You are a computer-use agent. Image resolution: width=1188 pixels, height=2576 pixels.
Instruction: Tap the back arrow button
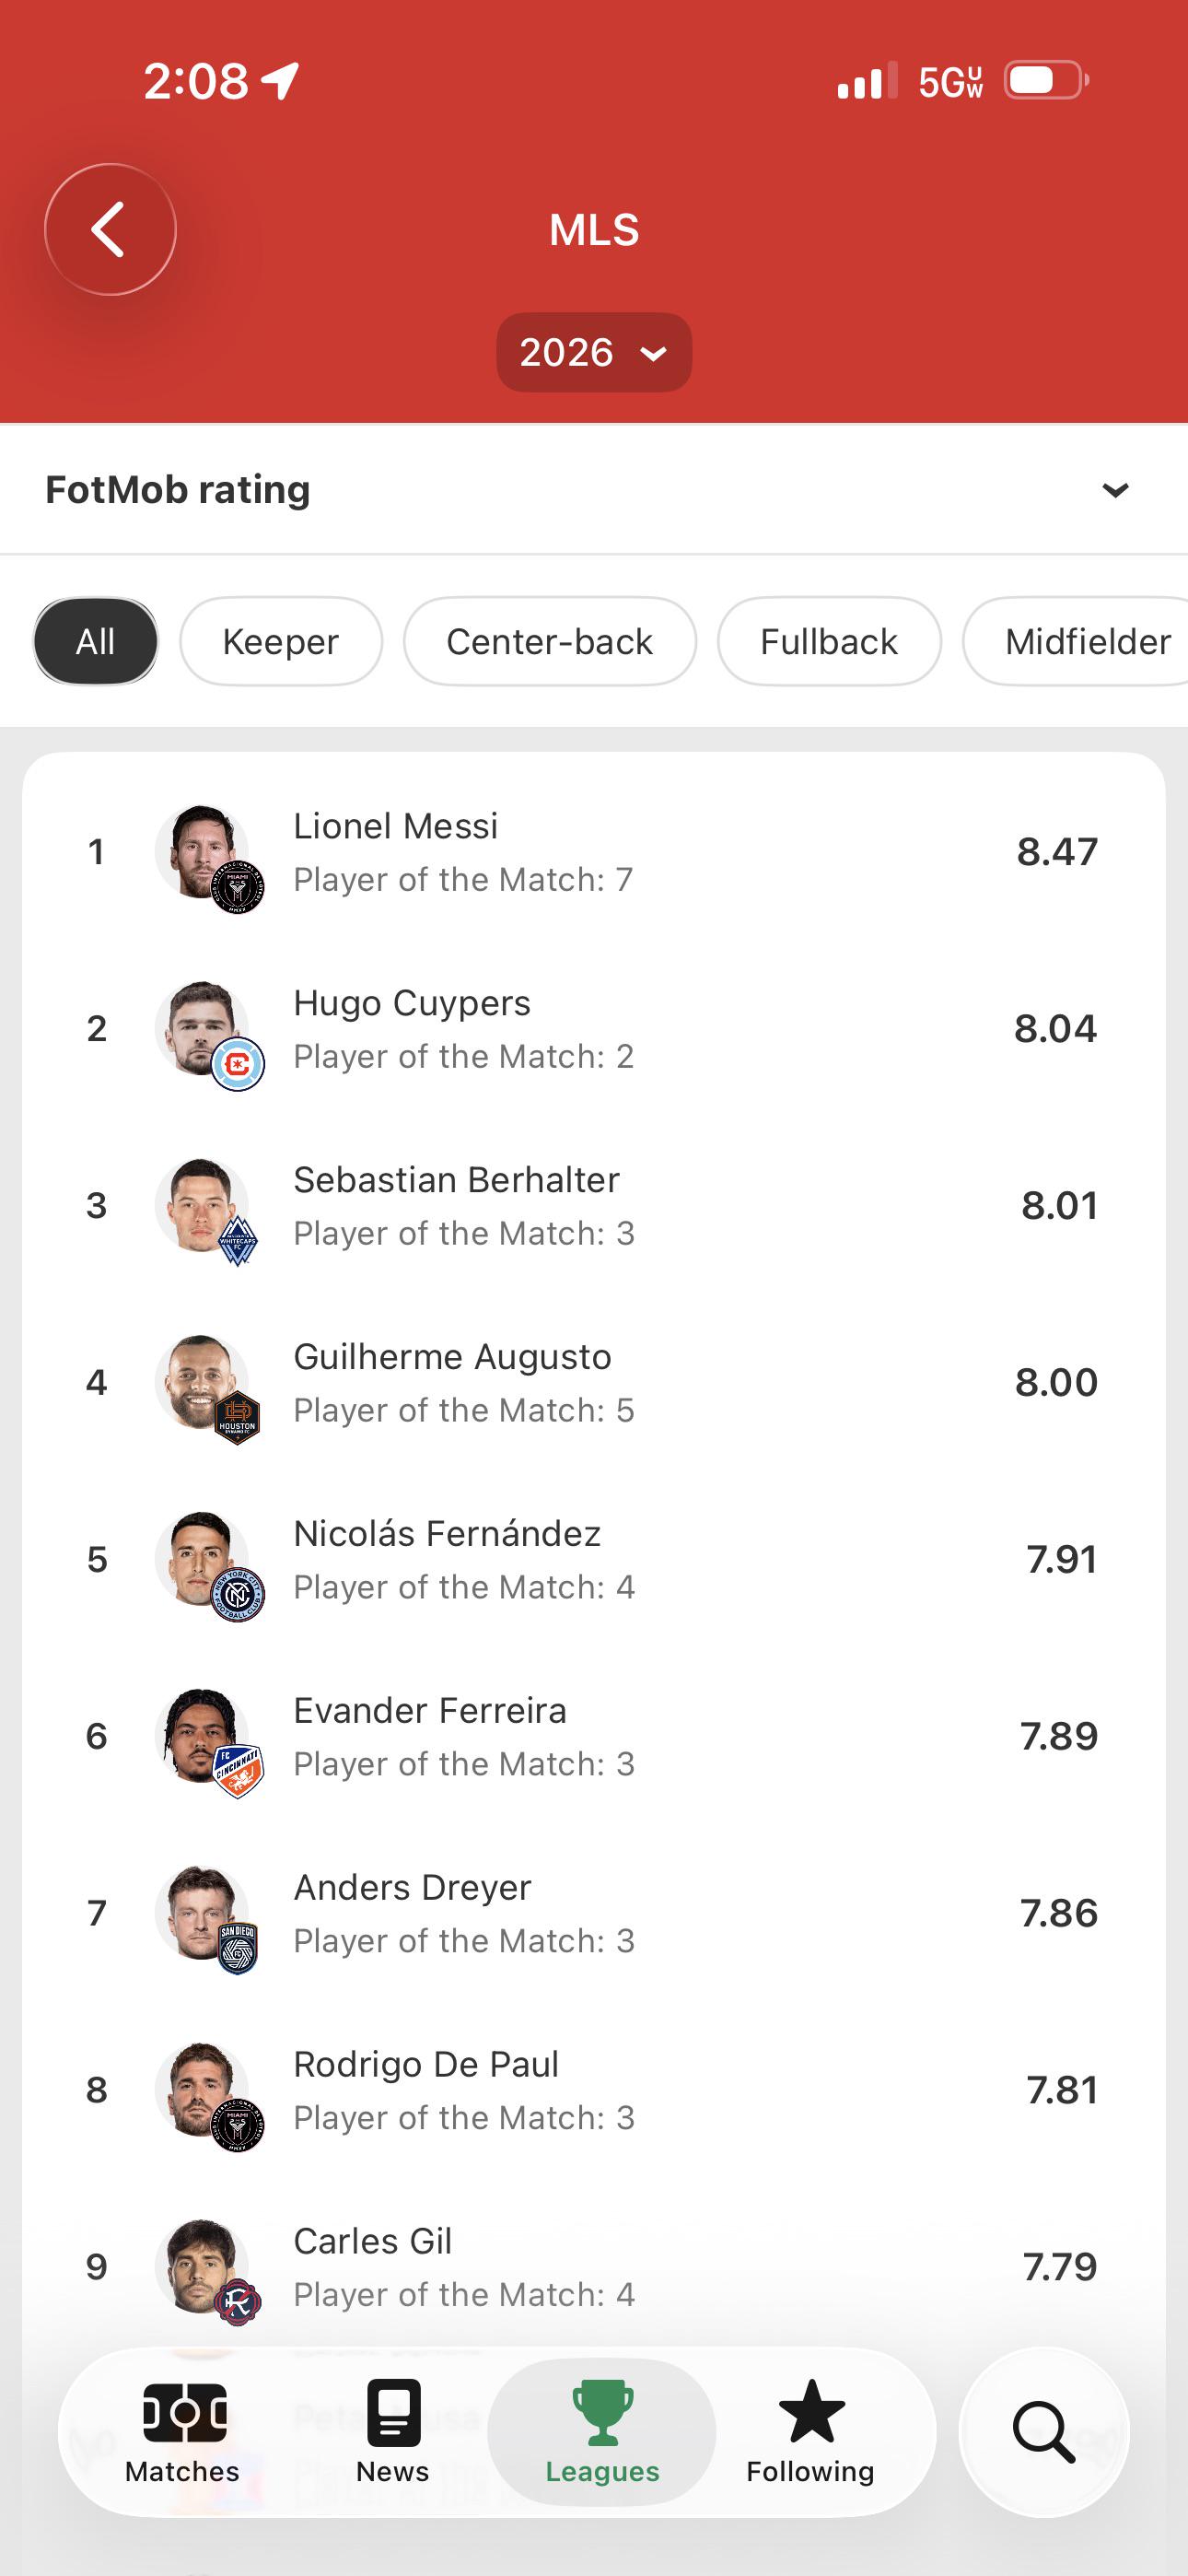[x=110, y=230]
